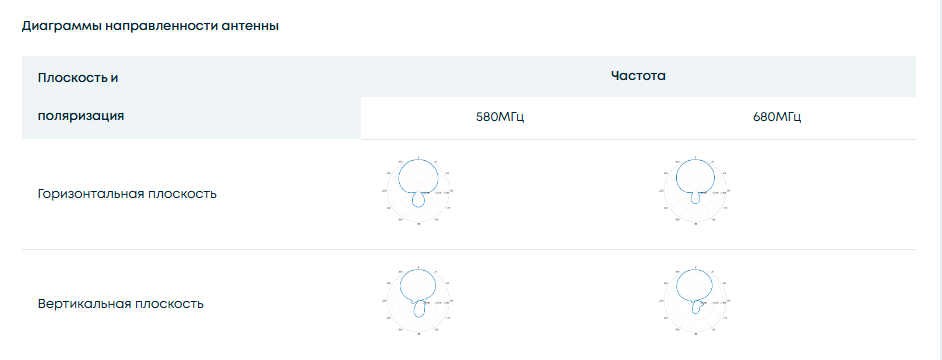Screen dimensions: 942x360
Task: Open the 580МГц vertical plane radiation diagram
Action: pyautogui.click(x=418, y=300)
